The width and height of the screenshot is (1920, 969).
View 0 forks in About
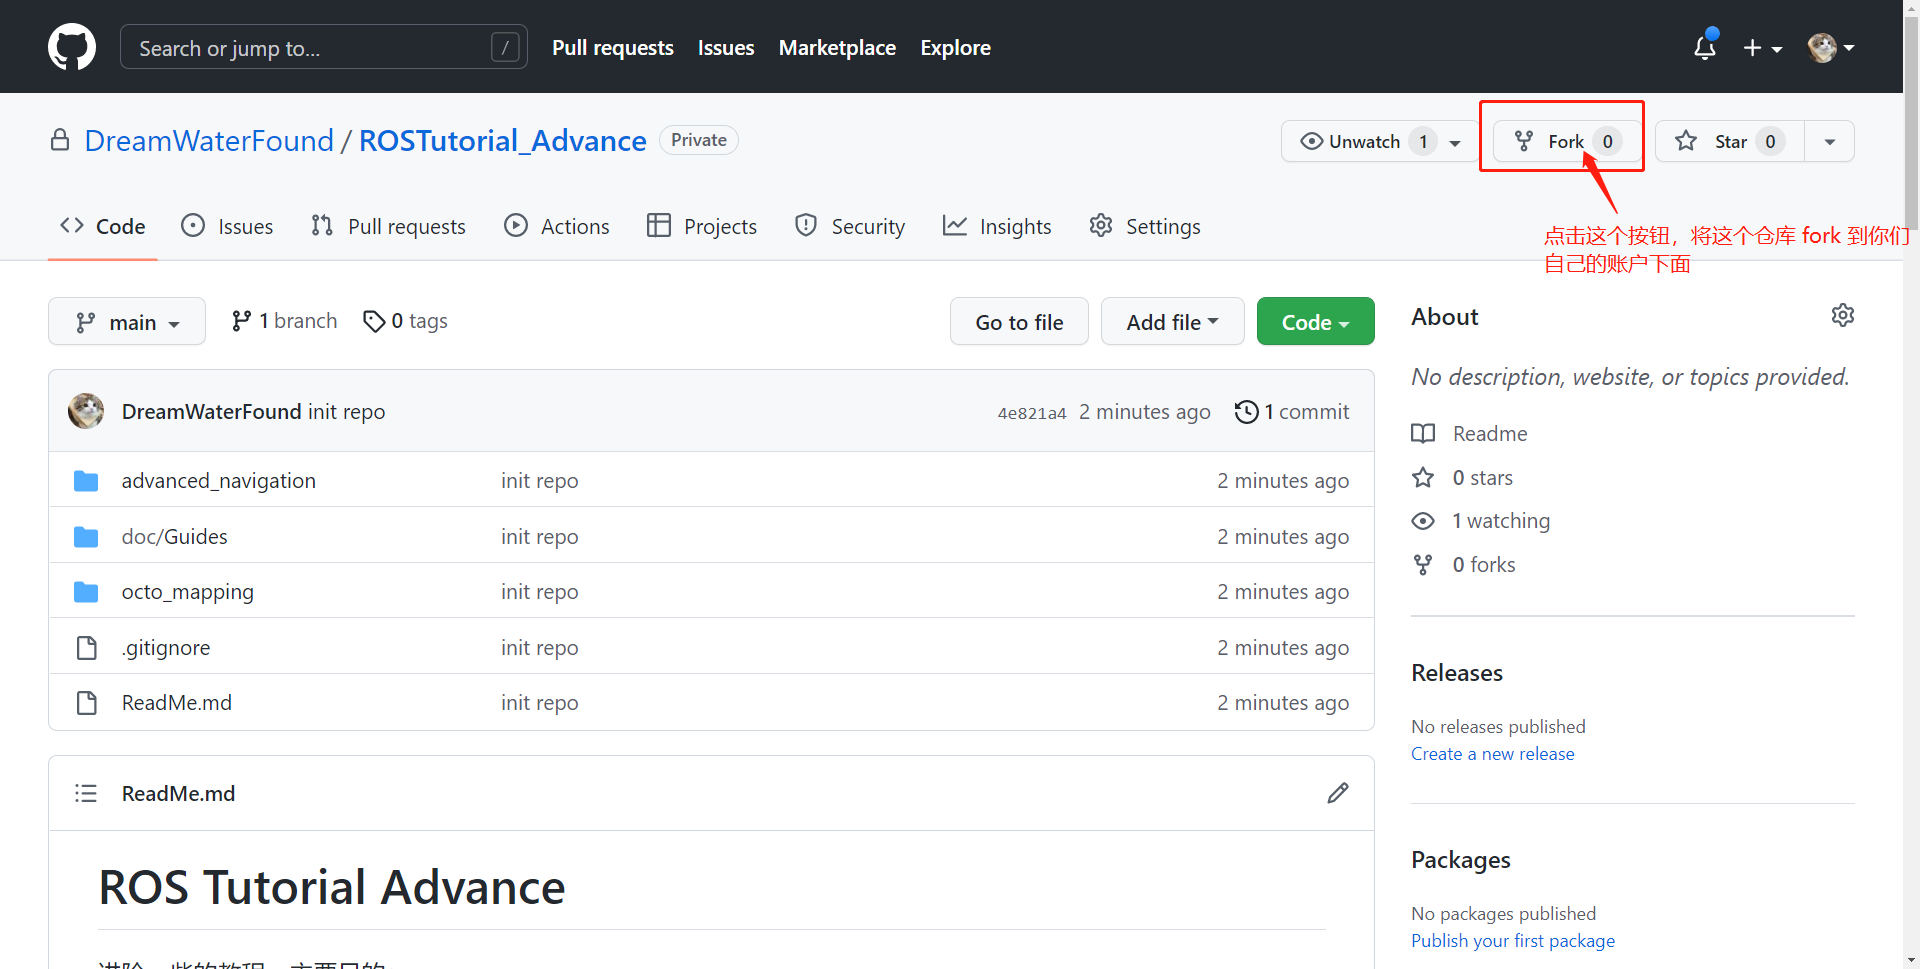(x=1463, y=565)
